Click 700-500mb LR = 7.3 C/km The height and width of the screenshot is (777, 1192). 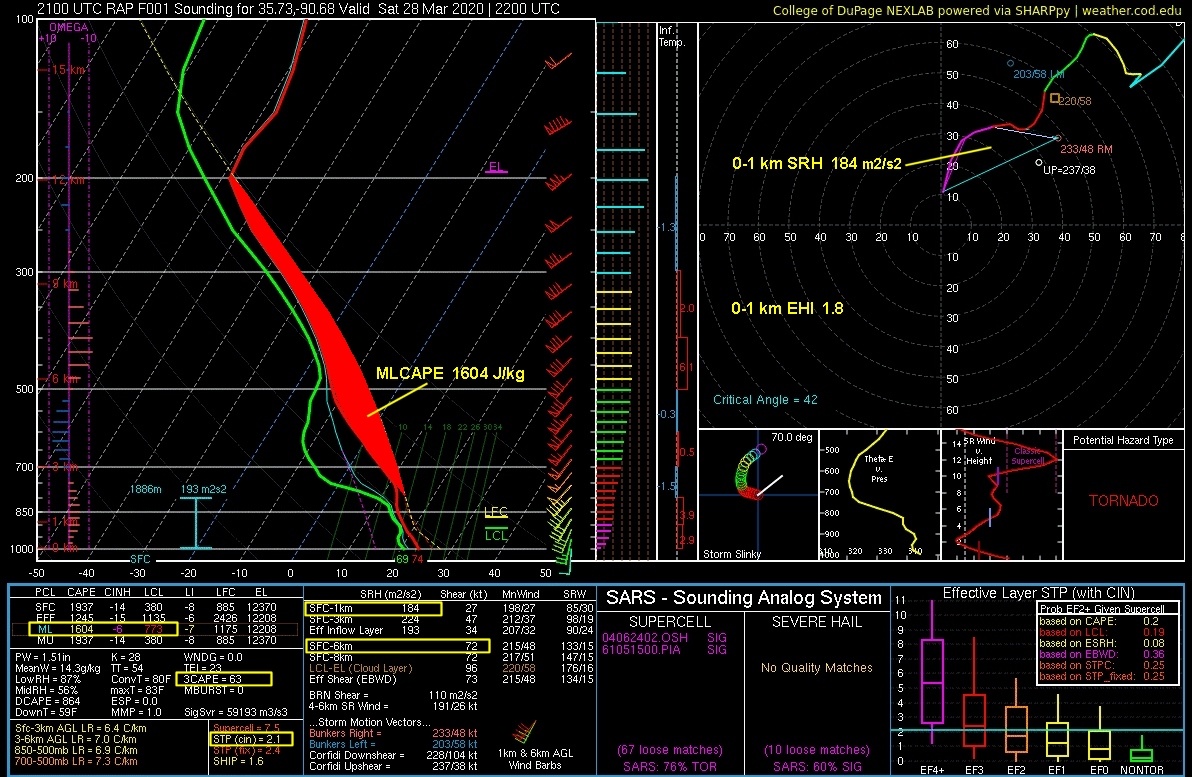click(x=76, y=761)
